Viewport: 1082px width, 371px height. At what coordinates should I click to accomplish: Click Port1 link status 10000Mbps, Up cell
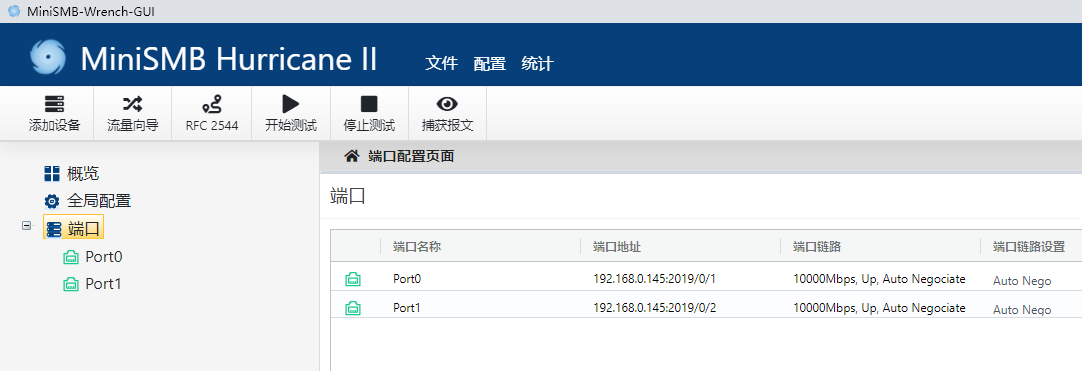click(879, 308)
